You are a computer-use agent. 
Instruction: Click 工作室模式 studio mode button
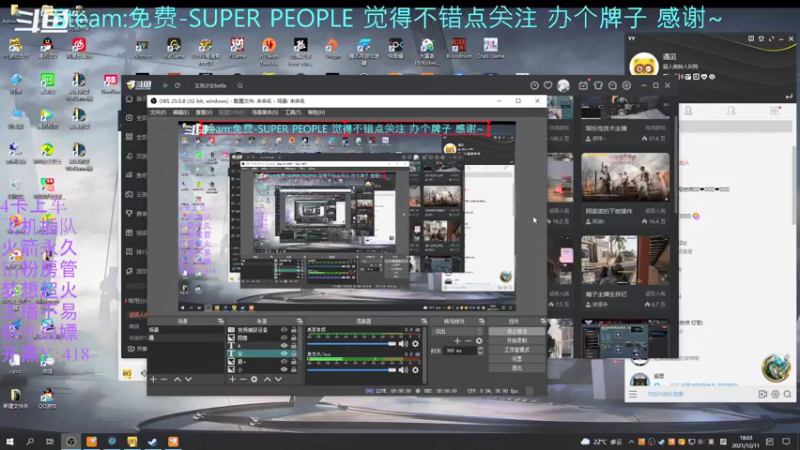coord(516,349)
